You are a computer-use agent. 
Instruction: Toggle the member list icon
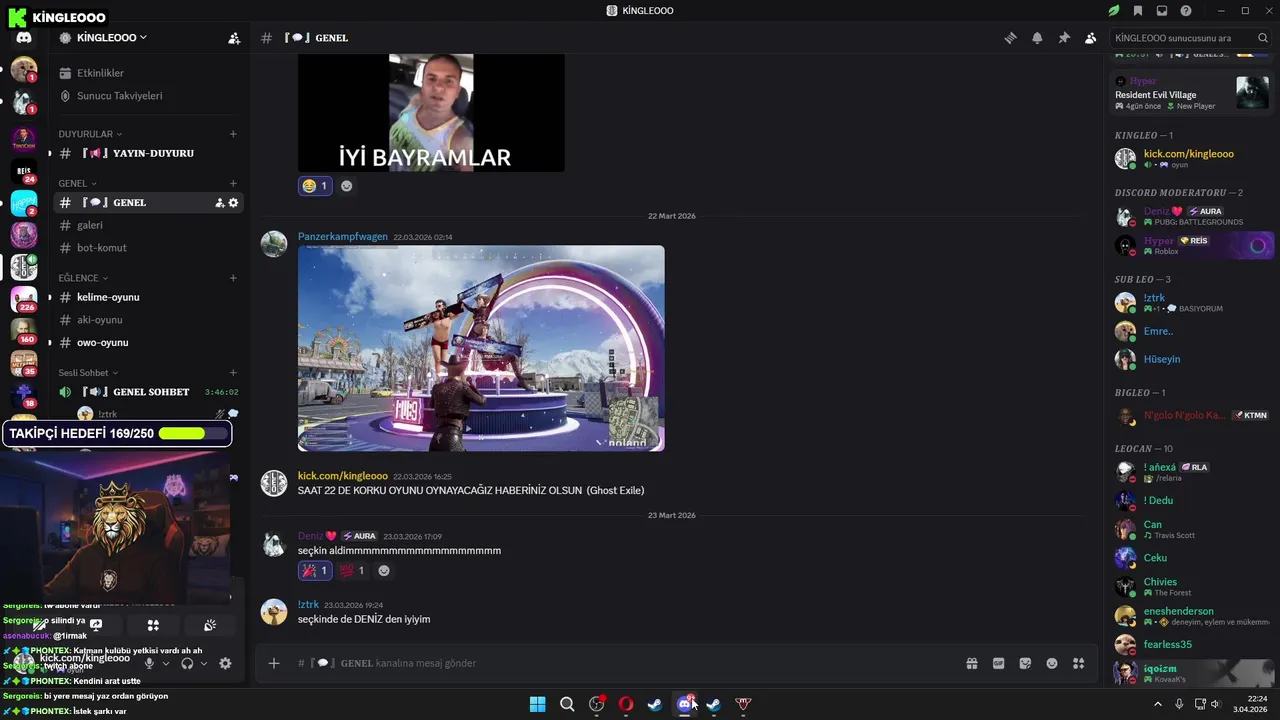coord(1090,38)
